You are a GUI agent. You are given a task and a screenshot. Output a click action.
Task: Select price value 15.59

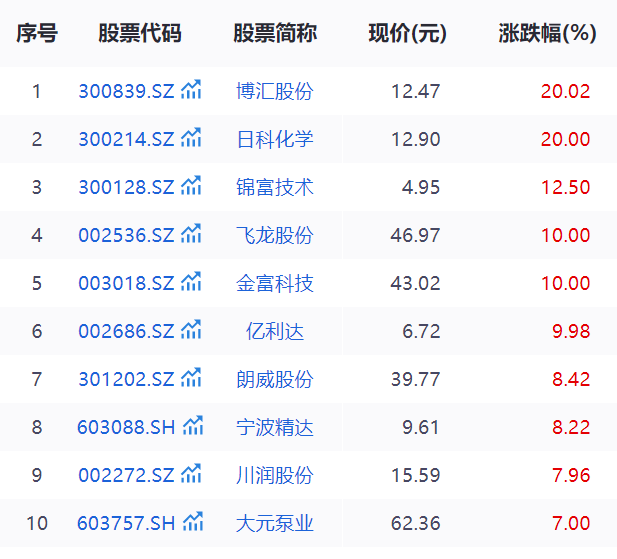click(416, 475)
